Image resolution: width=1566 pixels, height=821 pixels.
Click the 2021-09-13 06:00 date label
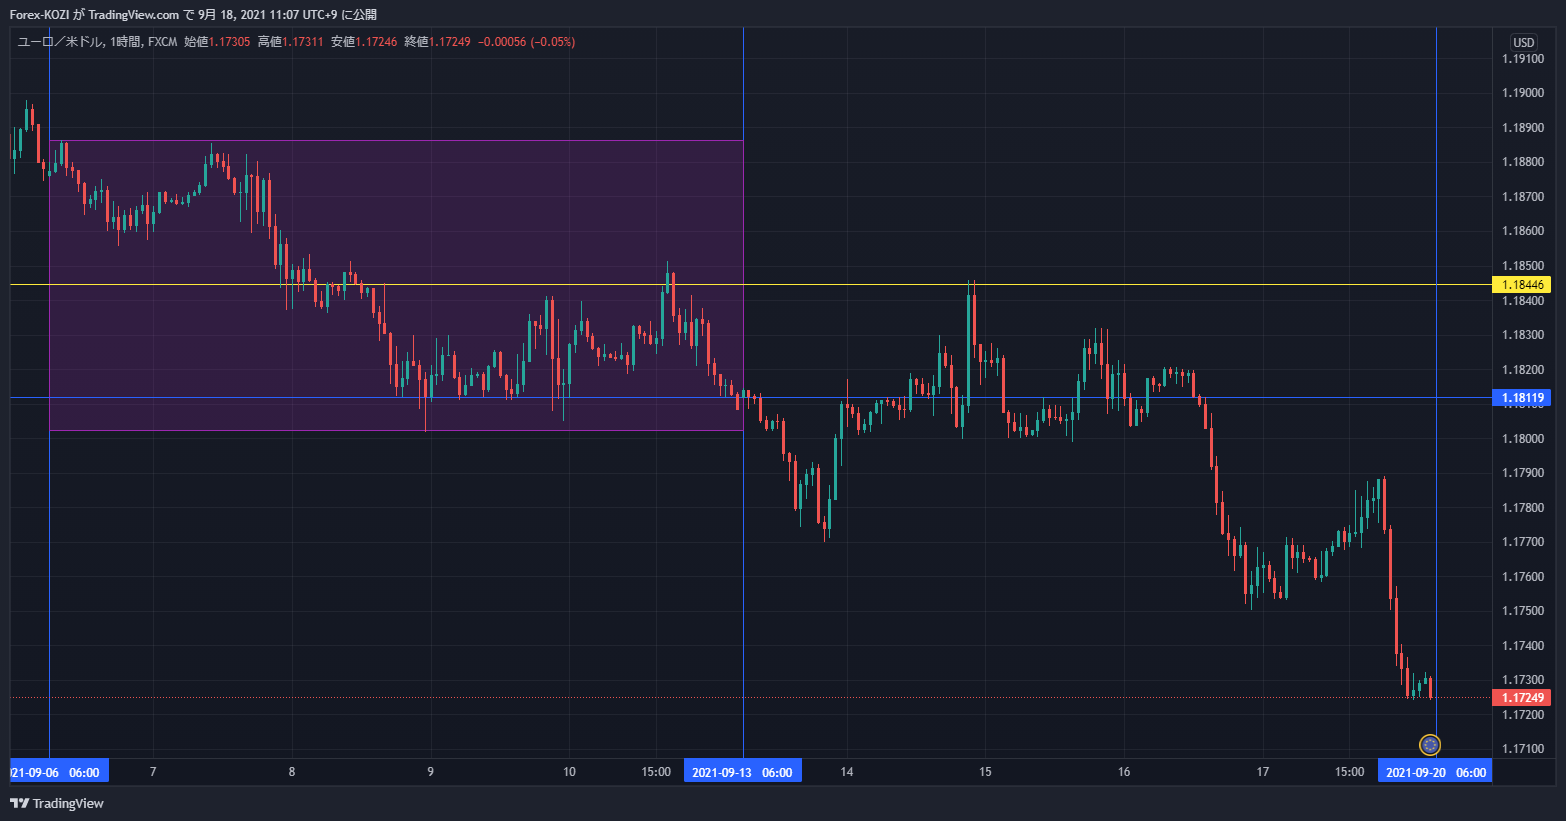[x=742, y=772]
